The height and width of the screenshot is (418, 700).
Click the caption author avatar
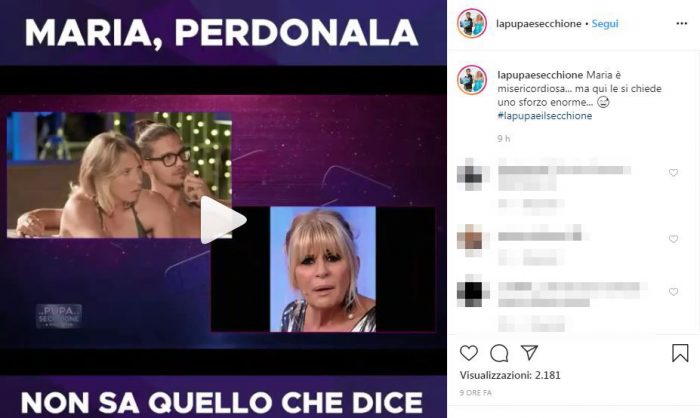472,79
